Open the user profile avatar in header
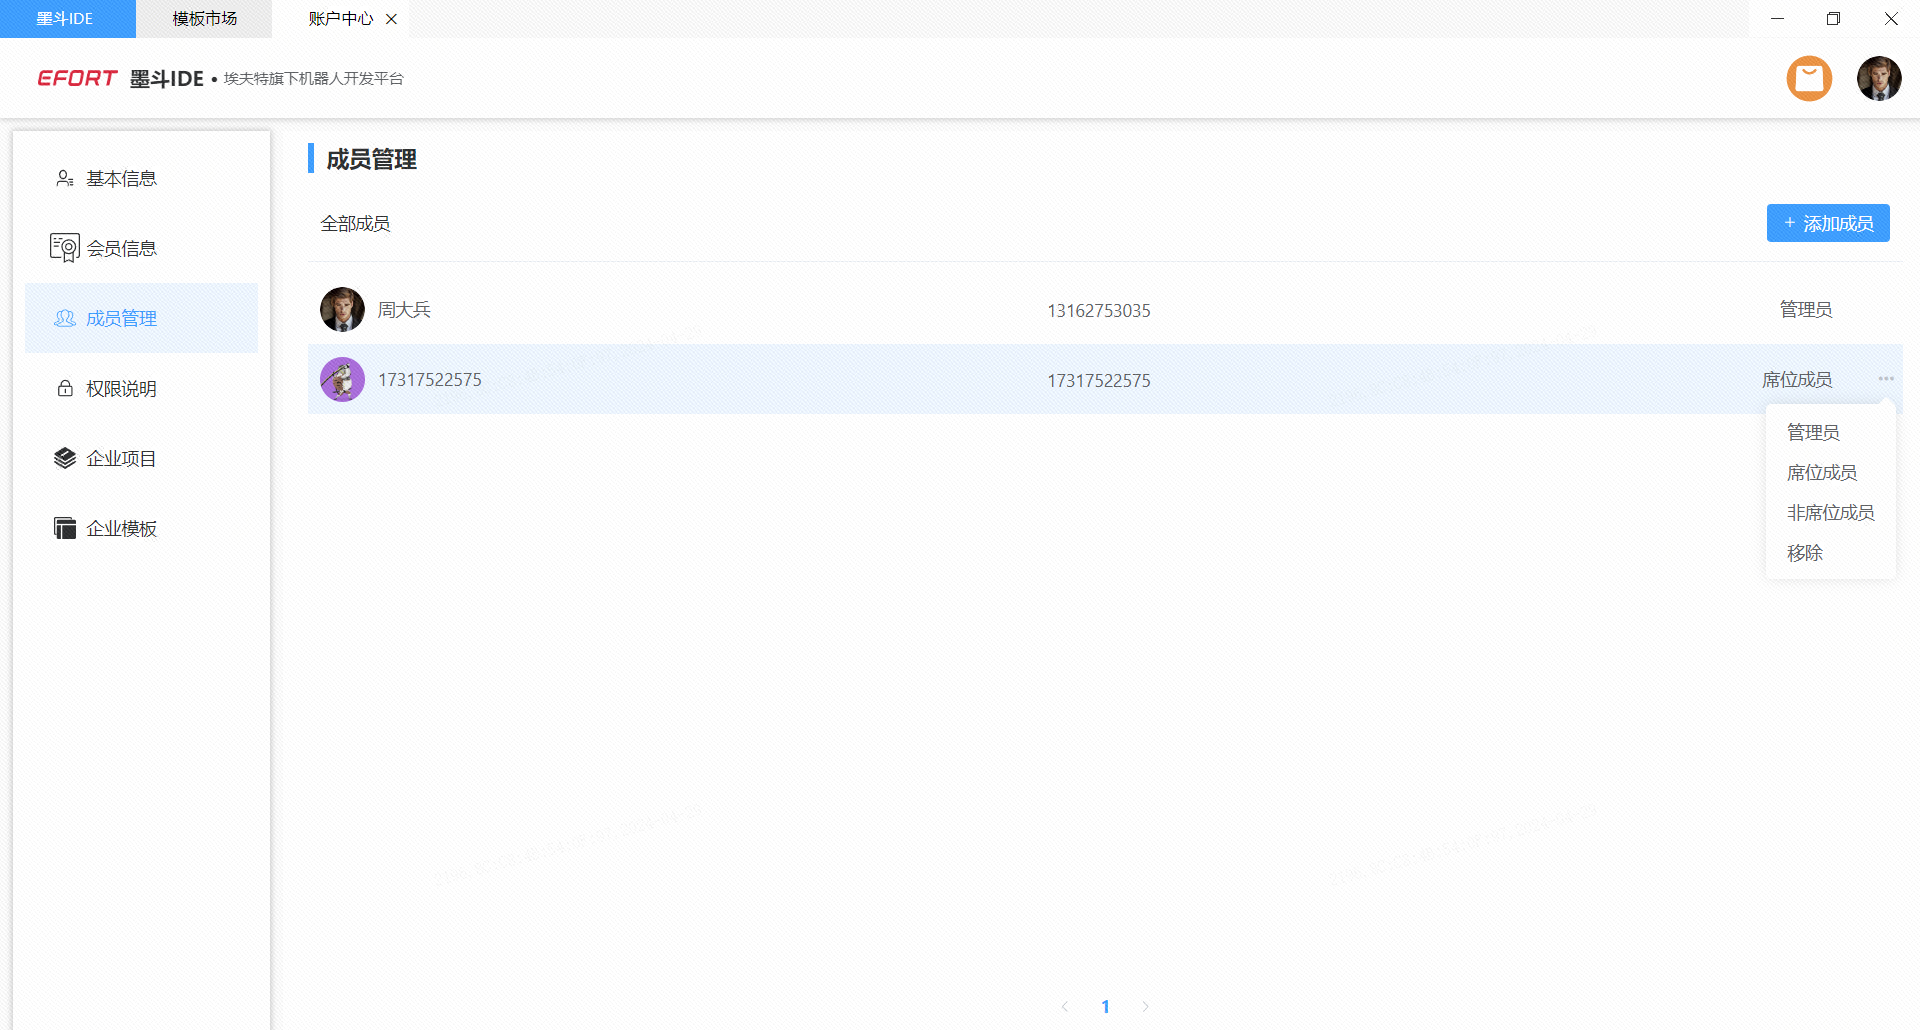This screenshot has height=1030, width=1920. 1879,79
